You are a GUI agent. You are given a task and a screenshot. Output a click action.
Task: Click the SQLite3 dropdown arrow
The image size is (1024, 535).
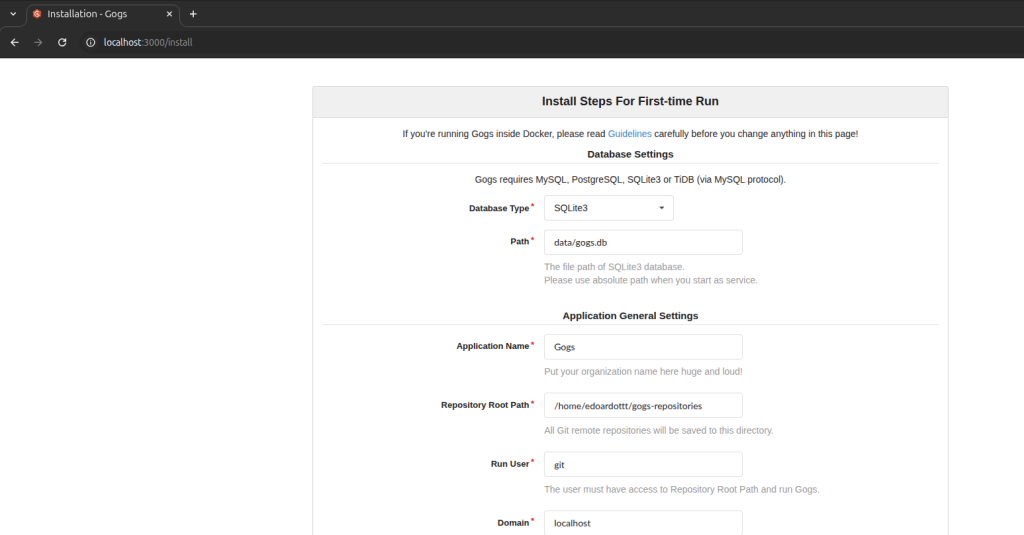662,208
